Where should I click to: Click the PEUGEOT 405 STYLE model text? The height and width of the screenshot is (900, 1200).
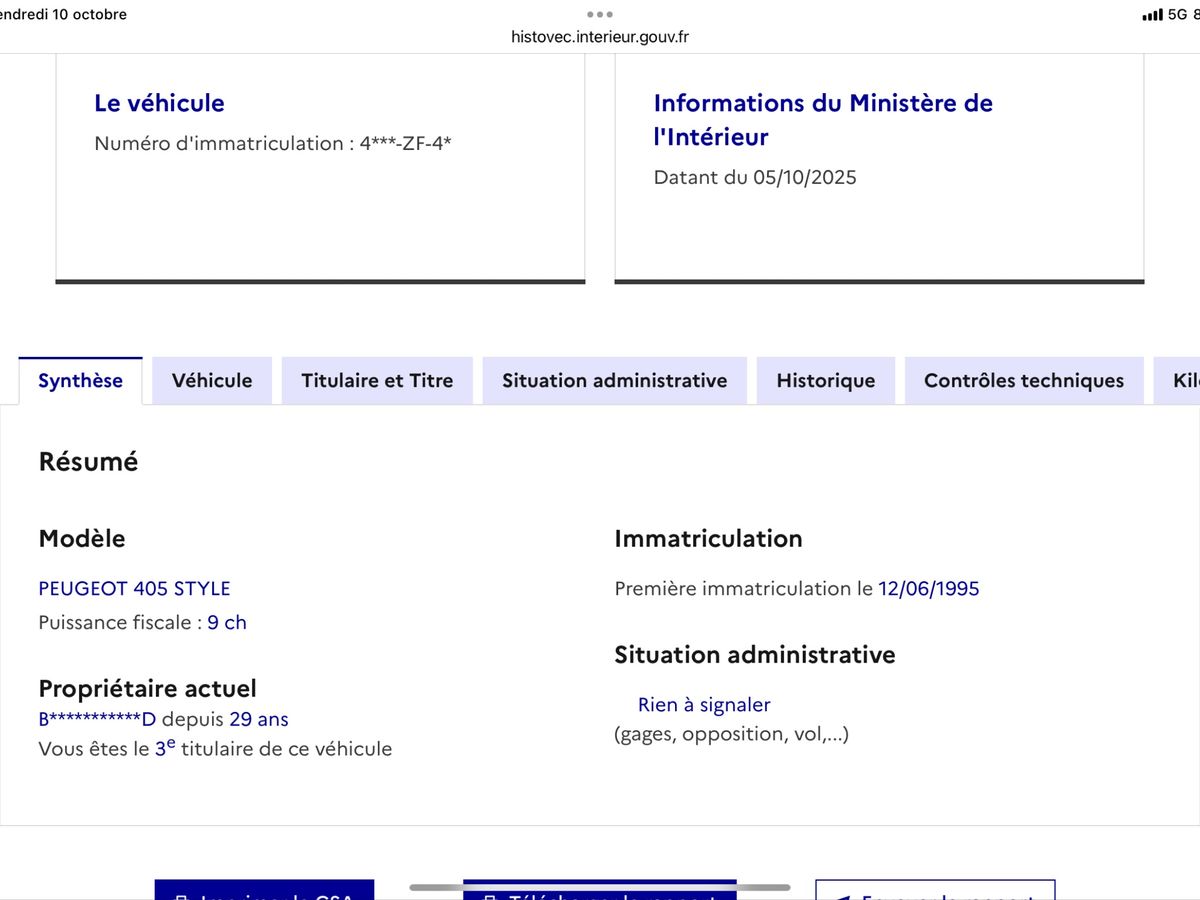pyautogui.click(x=134, y=588)
